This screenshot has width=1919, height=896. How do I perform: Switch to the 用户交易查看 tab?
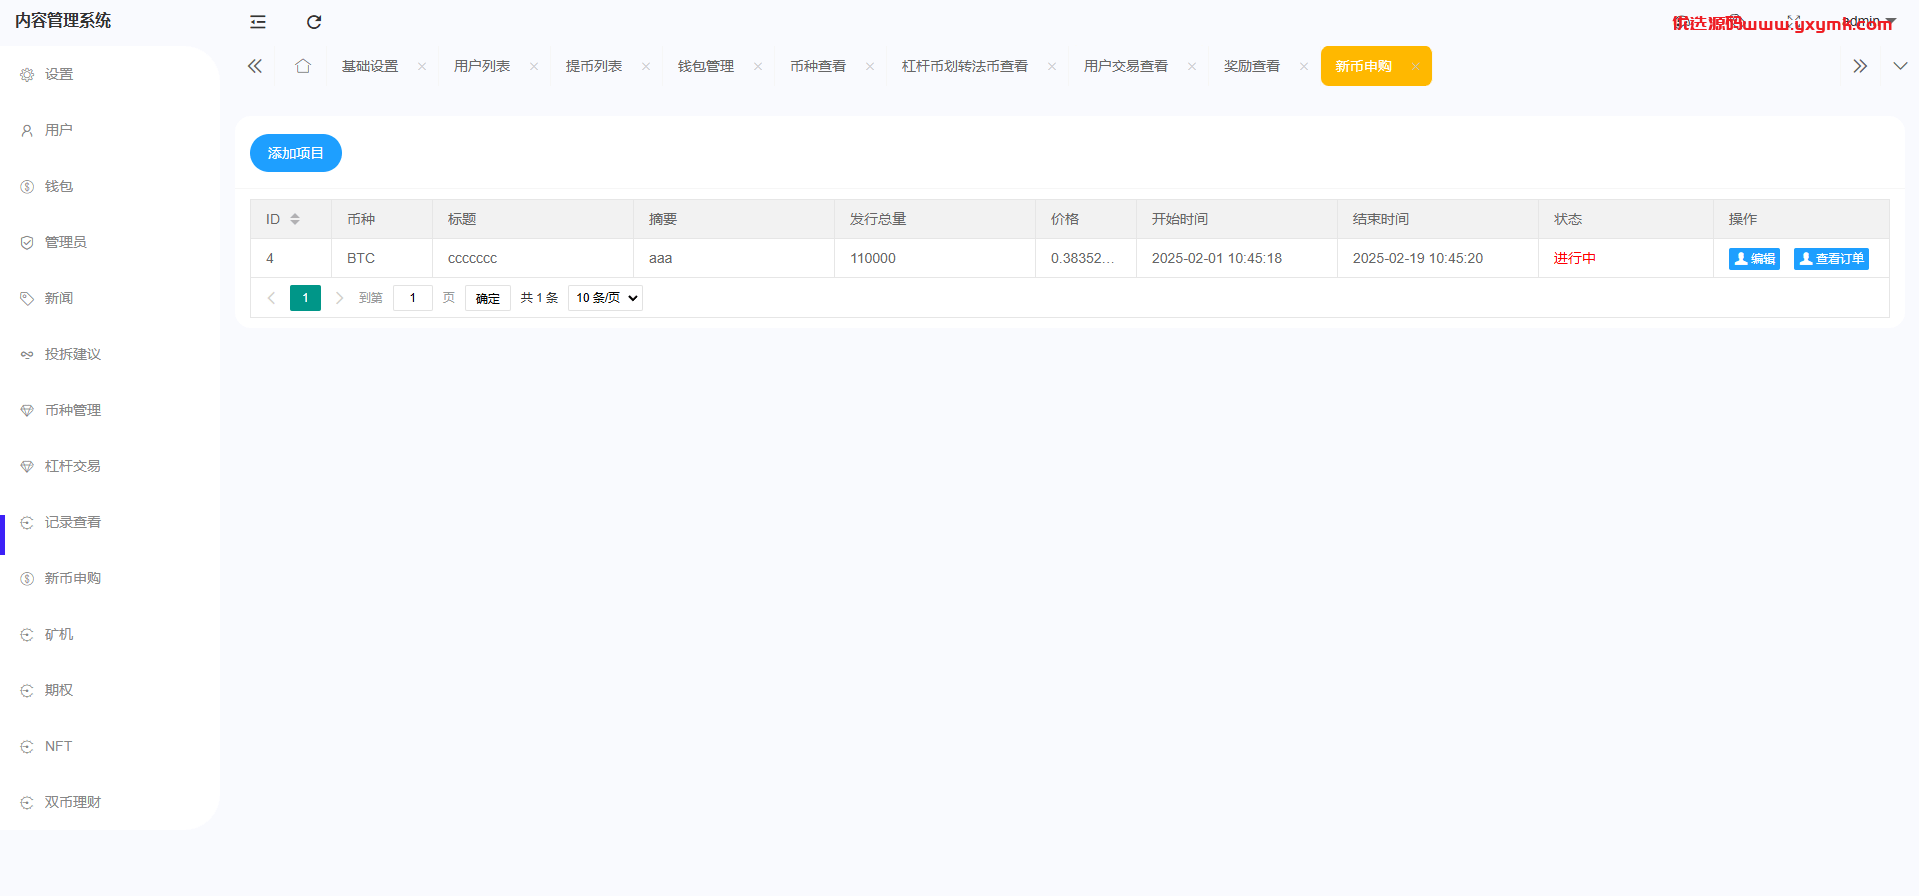[1126, 66]
